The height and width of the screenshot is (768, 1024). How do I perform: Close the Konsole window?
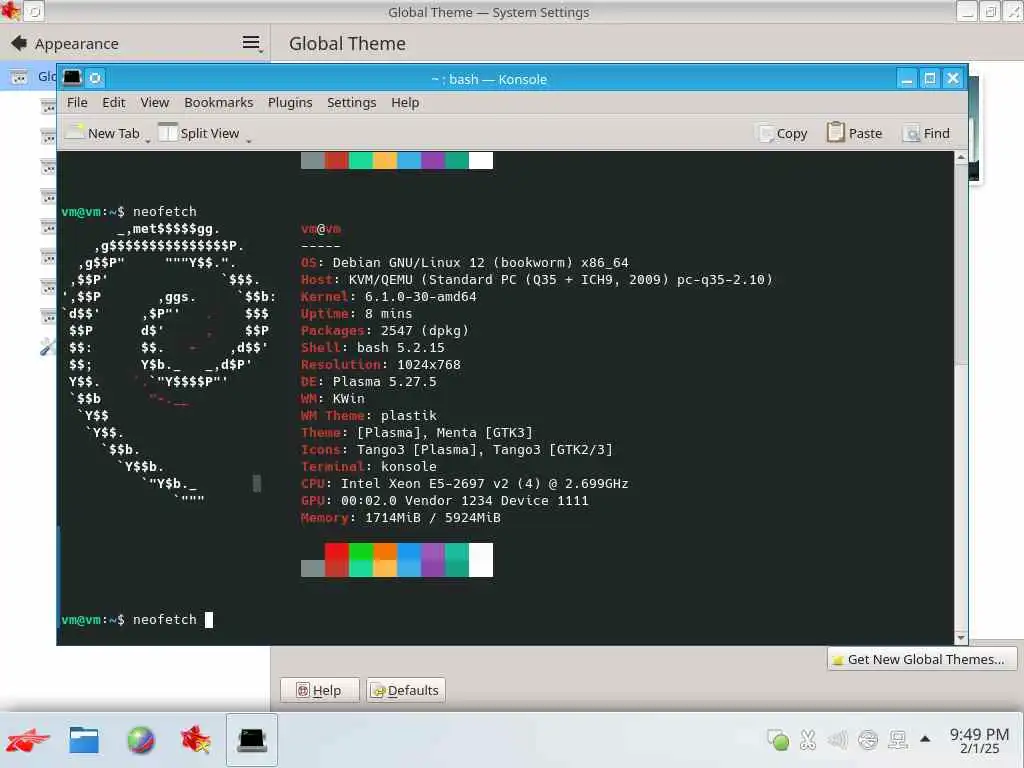click(953, 79)
